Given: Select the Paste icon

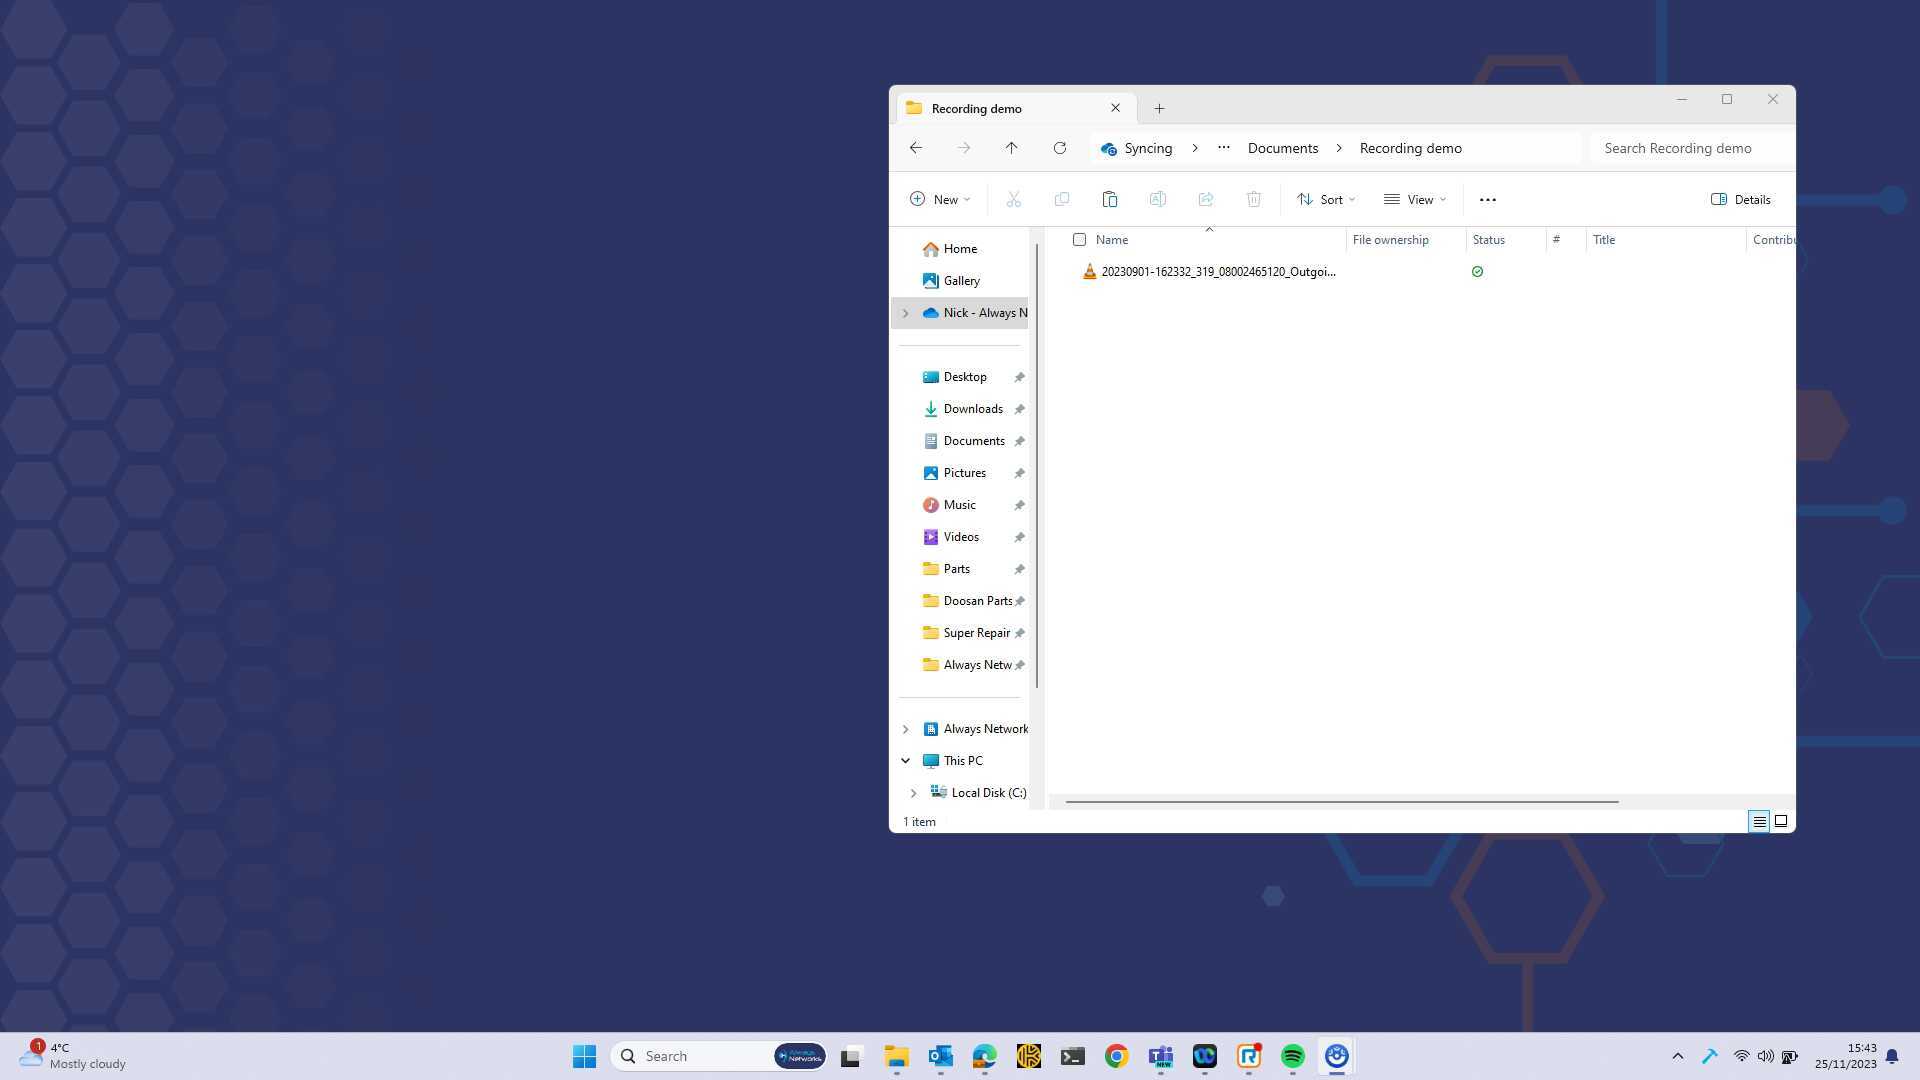Looking at the screenshot, I should point(1110,199).
